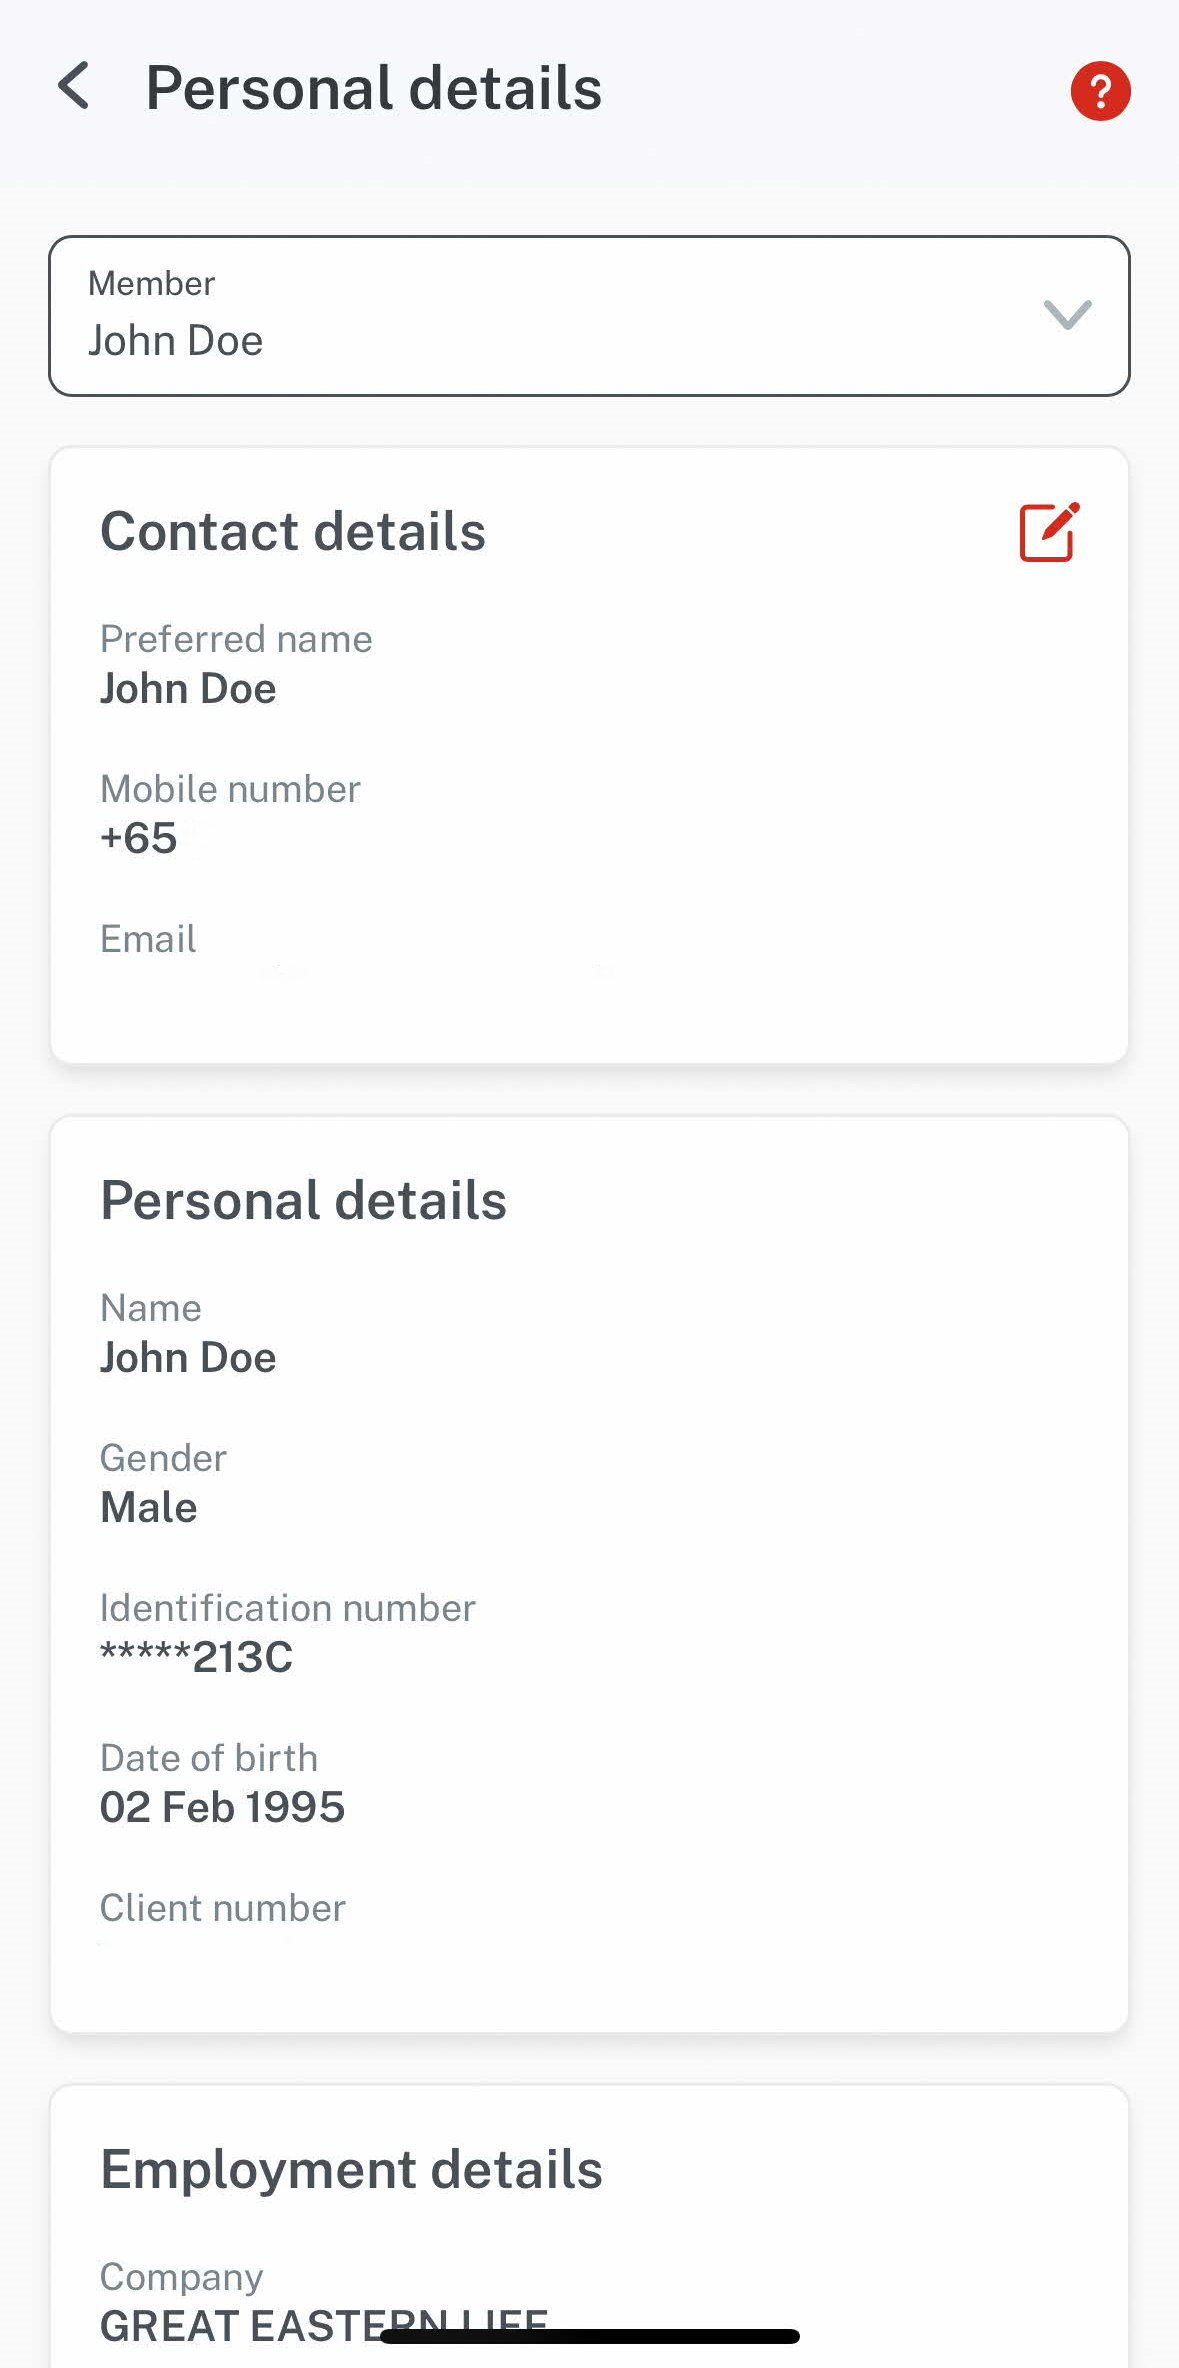The width and height of the screenshot is (1179, 2368).
Task: Tap the Gender value Male
Action: (x=149, y=1507)
